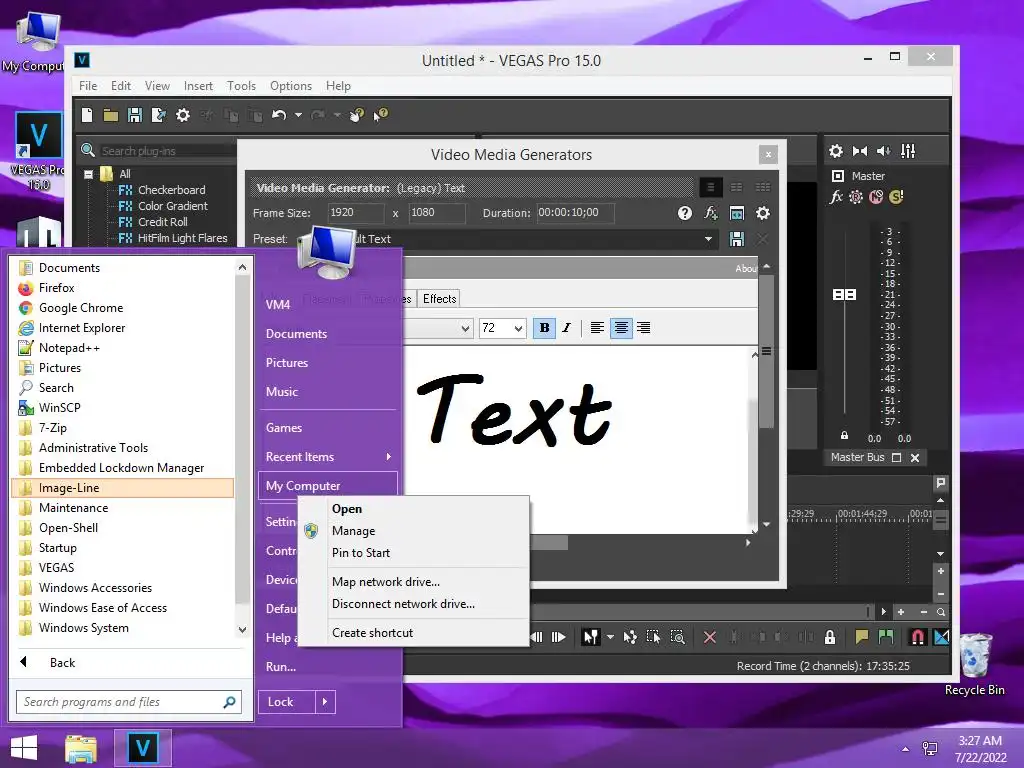1024x768 pixels.
Task: Select the Checkerboard plug-in
Action: click(x=171, y=190)
